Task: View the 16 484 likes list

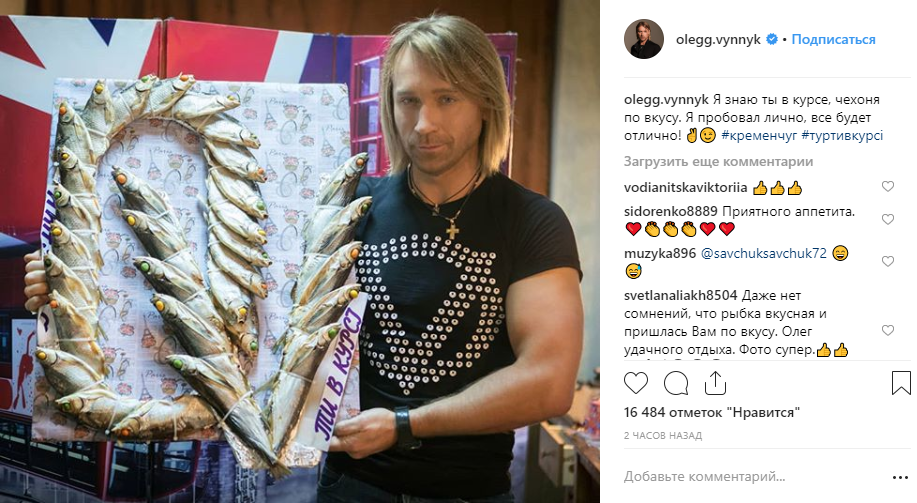Action: (x=712, y=412)
